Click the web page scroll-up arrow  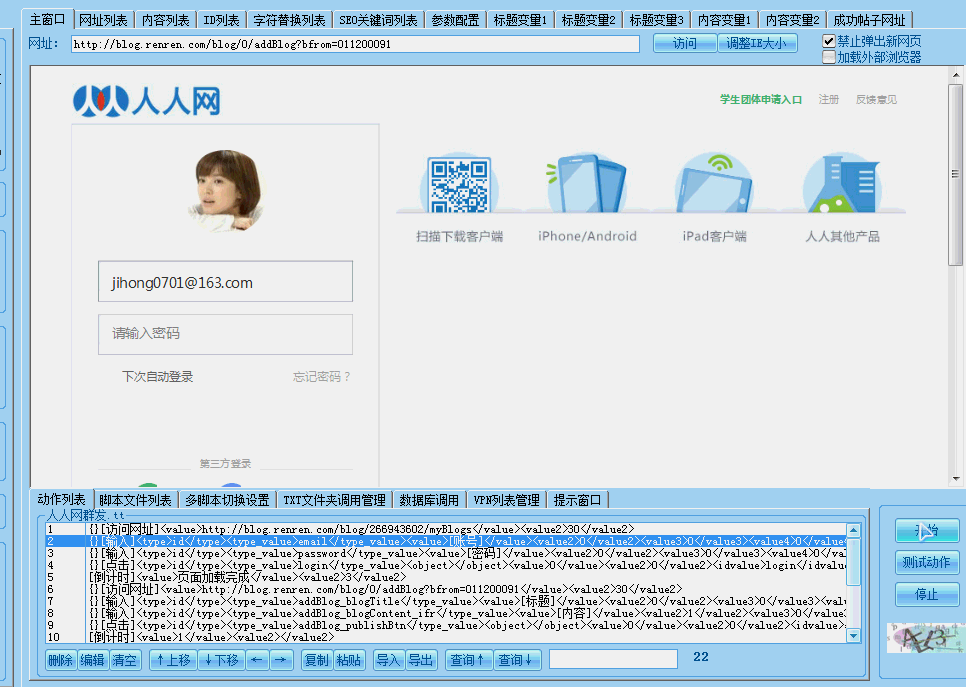(956, 75)
